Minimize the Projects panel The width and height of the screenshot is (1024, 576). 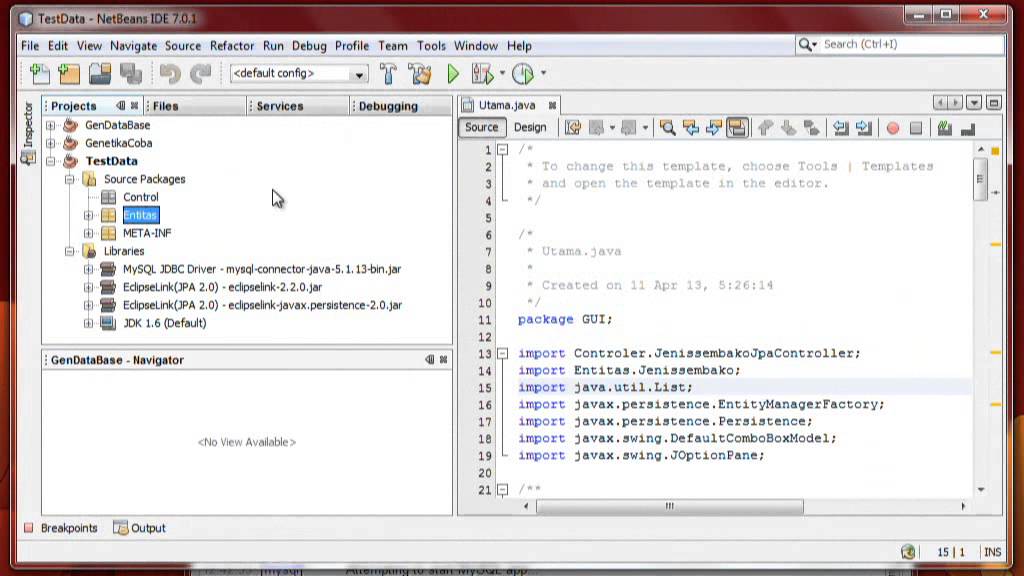121,105
